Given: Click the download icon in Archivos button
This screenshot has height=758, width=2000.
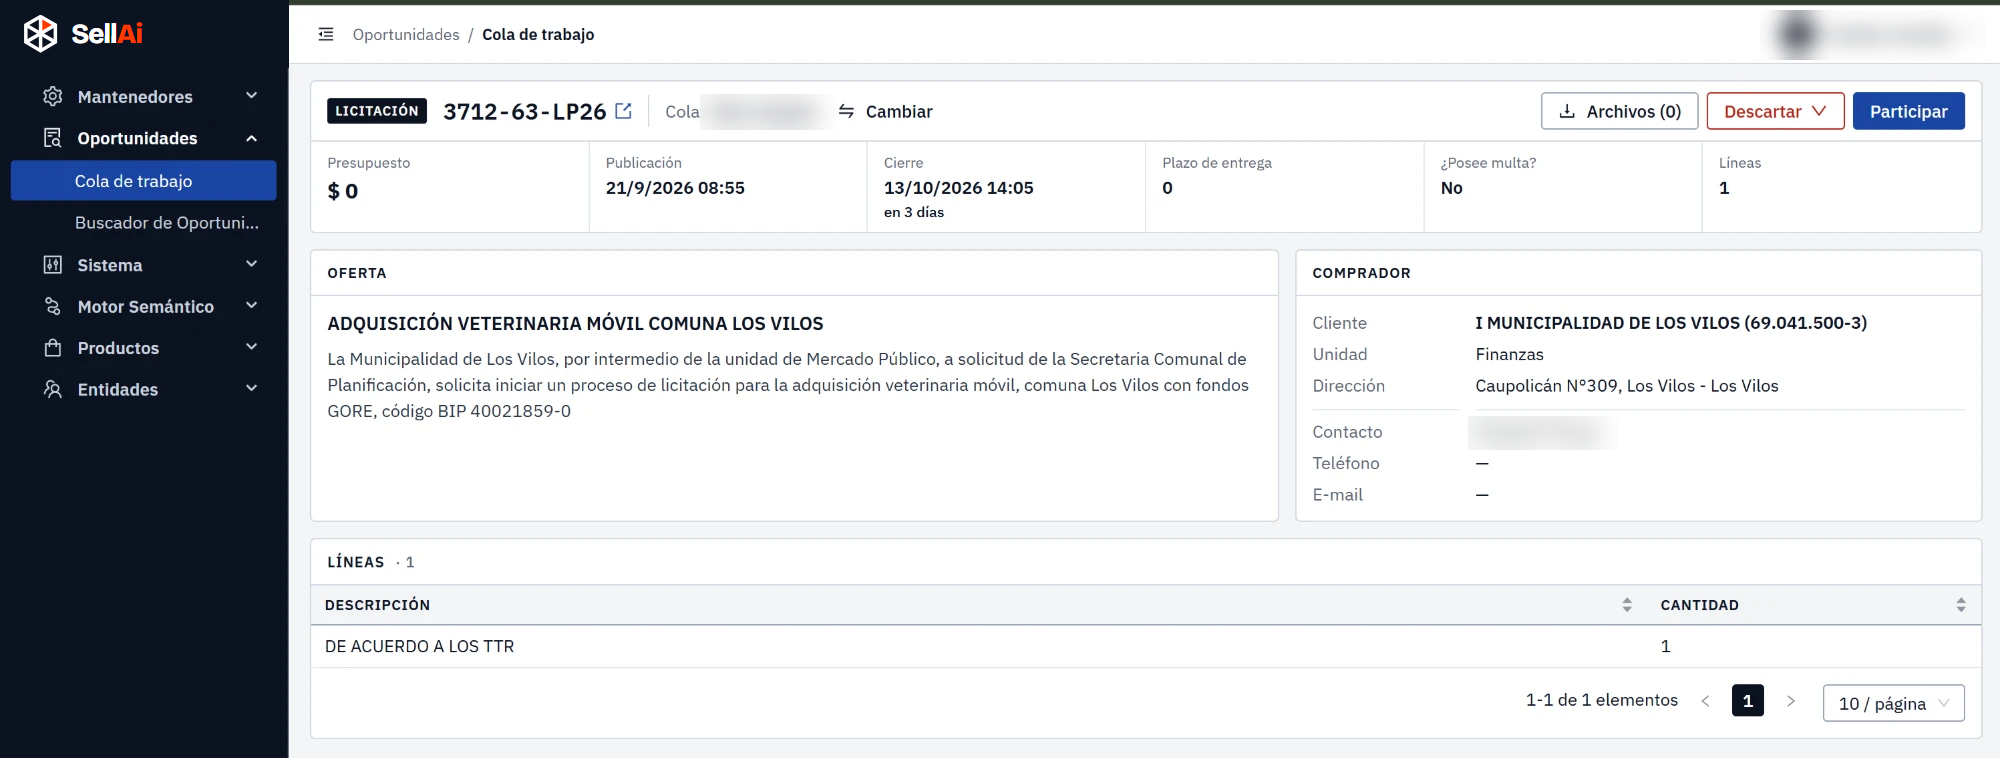Looking at the screenshot, I should coord(1568,111).
